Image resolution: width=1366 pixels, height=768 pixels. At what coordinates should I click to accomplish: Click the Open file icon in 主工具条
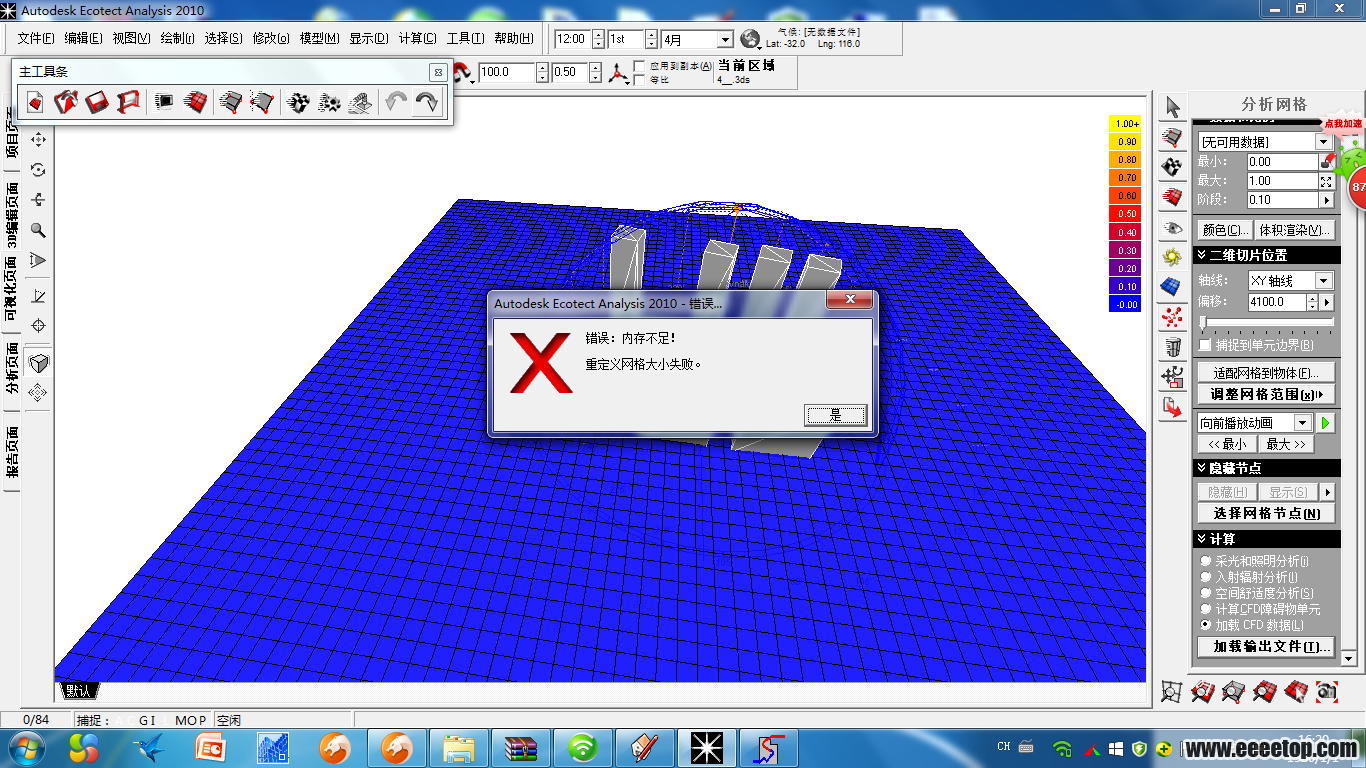[66, 101]
